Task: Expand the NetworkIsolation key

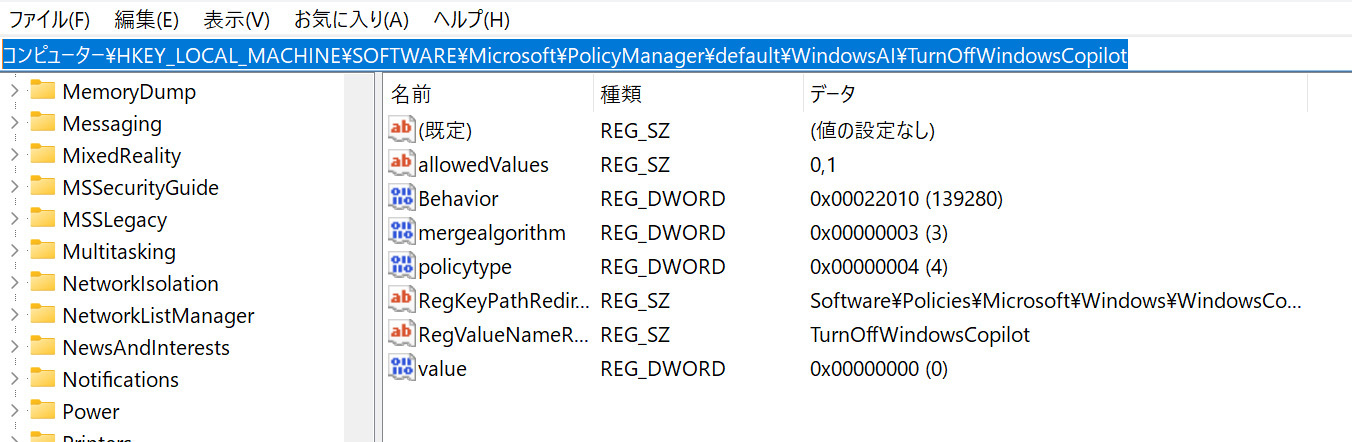Action: coord(14,284)
